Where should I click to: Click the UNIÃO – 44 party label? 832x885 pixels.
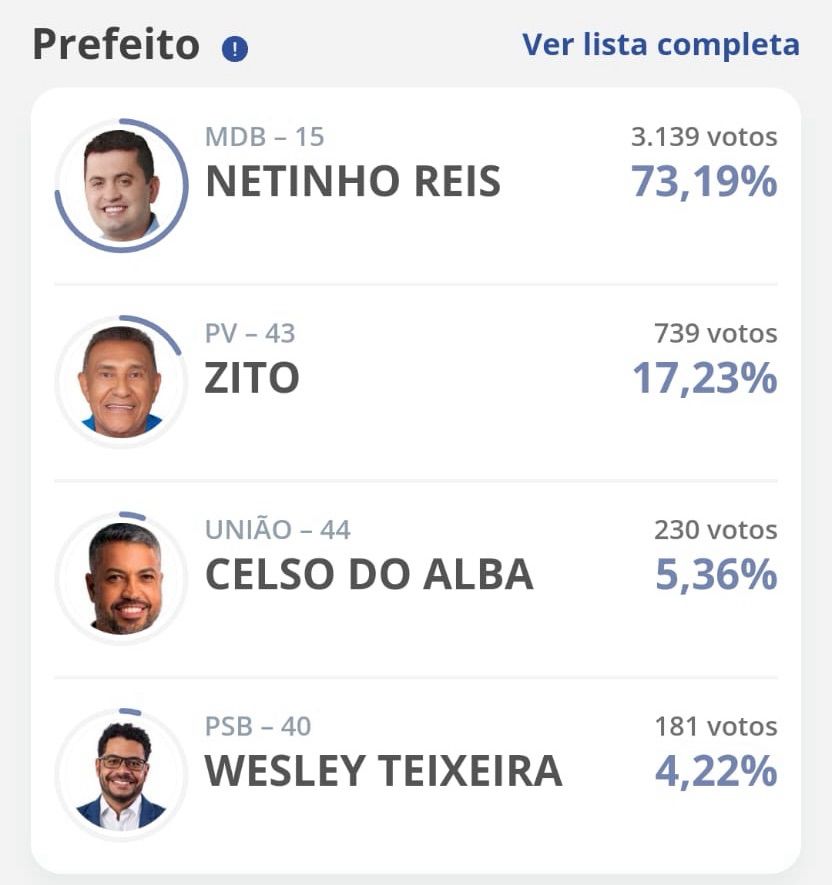(x=278, y=530)
